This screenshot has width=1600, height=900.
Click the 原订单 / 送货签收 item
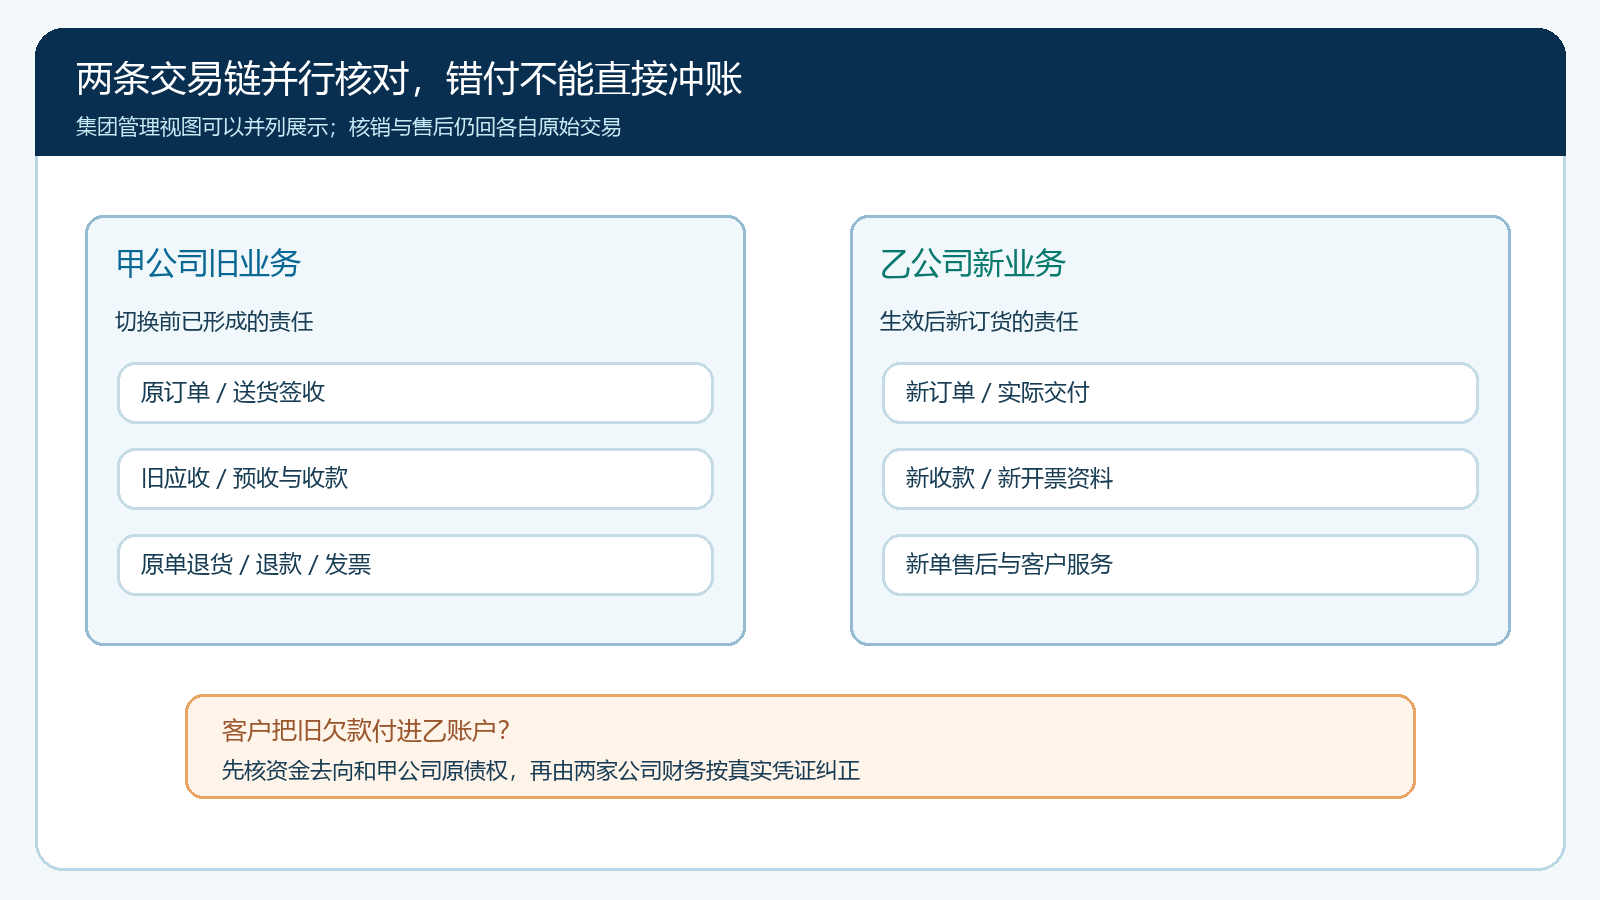pos(415,393)
